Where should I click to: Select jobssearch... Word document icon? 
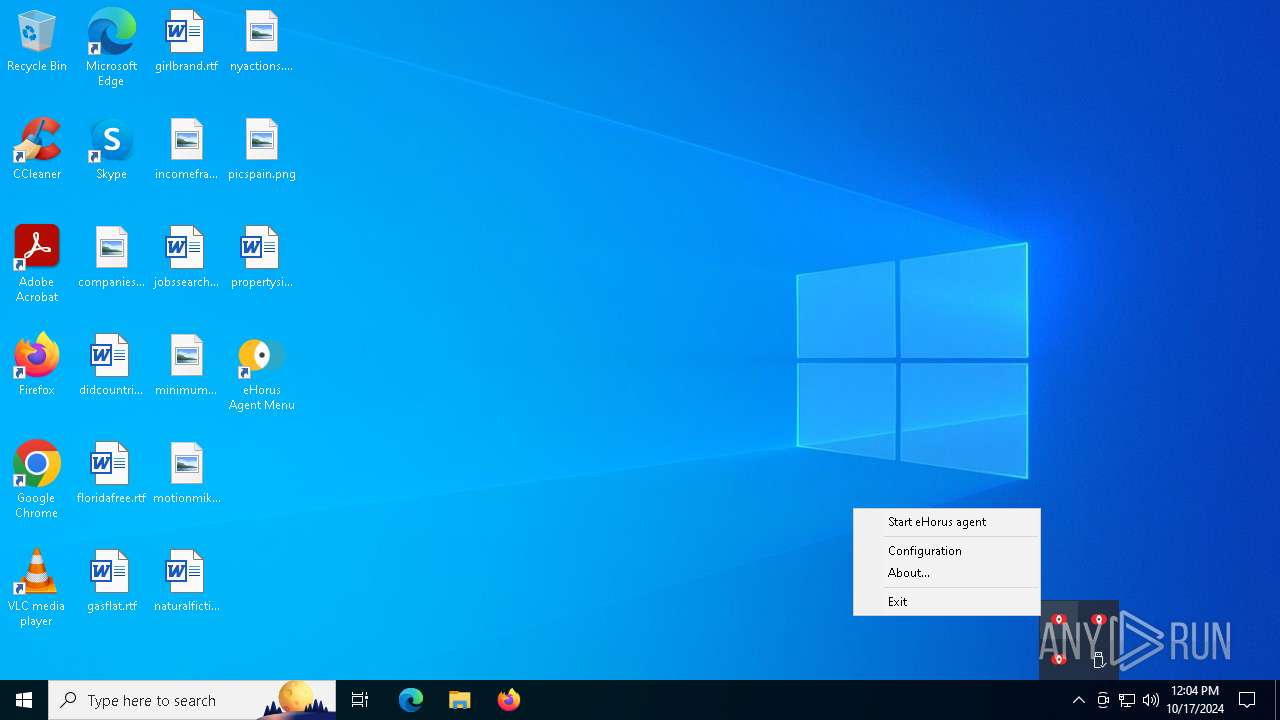click(186, 258)
